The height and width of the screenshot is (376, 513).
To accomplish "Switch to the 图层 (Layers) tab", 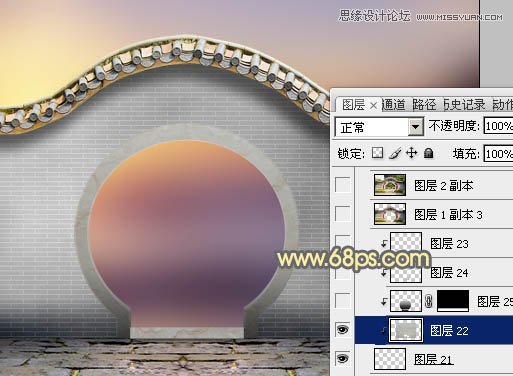I will [x=353, y=105].
